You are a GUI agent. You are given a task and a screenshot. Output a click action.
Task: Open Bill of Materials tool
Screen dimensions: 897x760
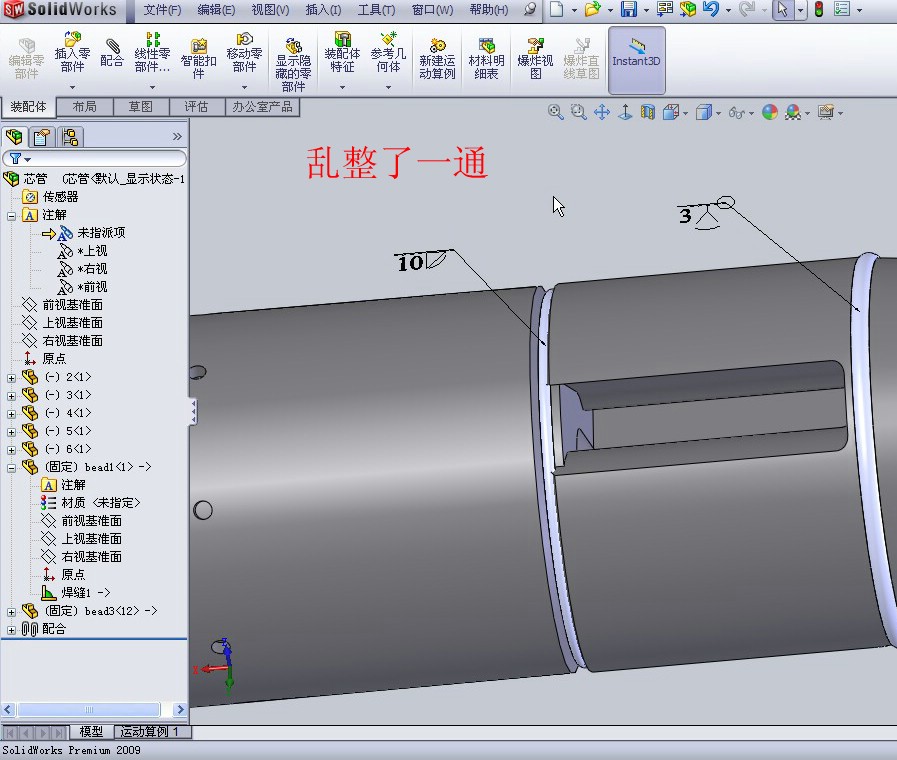tap(486, 58)
